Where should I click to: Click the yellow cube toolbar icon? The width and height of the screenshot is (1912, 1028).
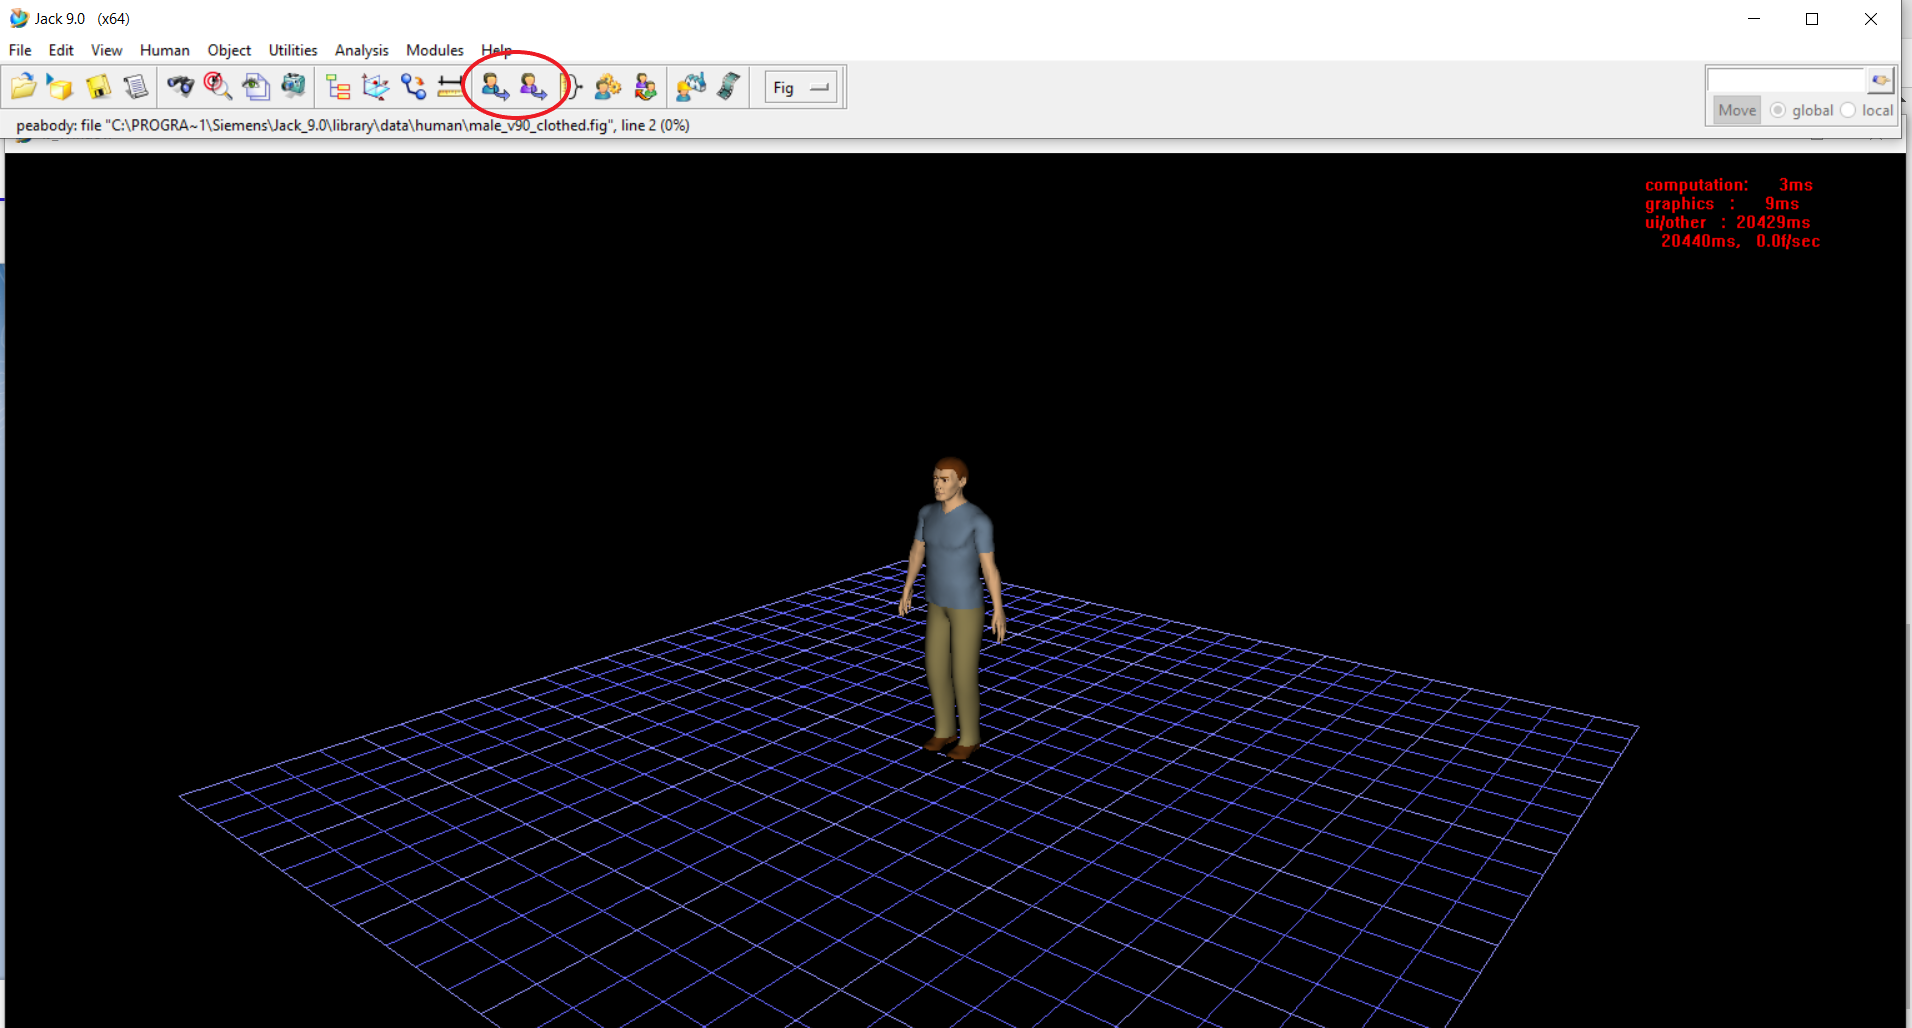[60, 87]
